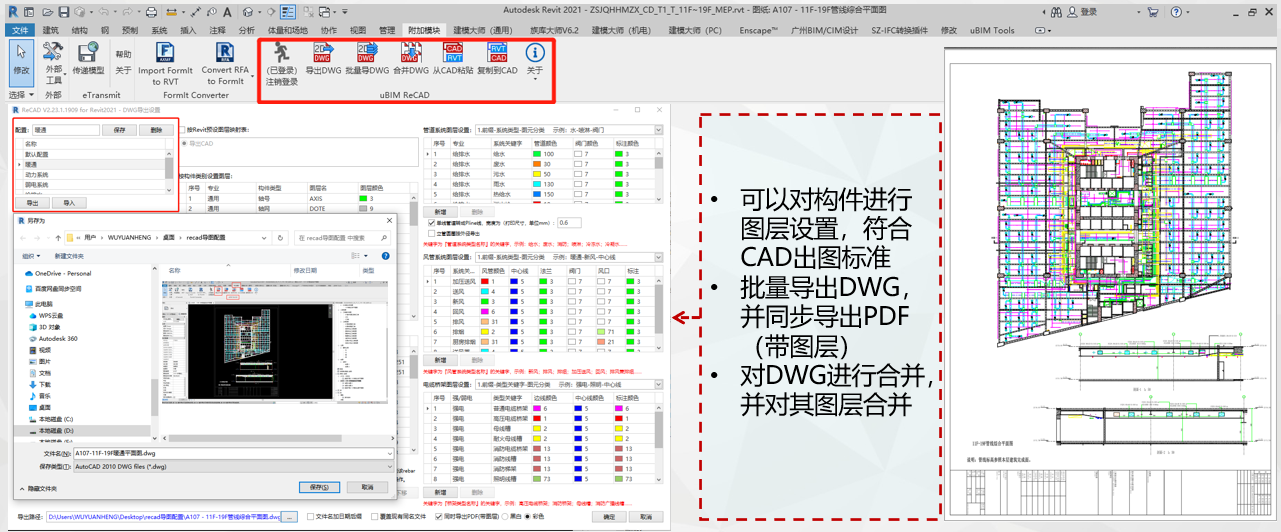Click the 导入 button under config list
Image resolution: width=1281 pixels, height=532 pixels.
pyautogui.click(x=70, y=202)
